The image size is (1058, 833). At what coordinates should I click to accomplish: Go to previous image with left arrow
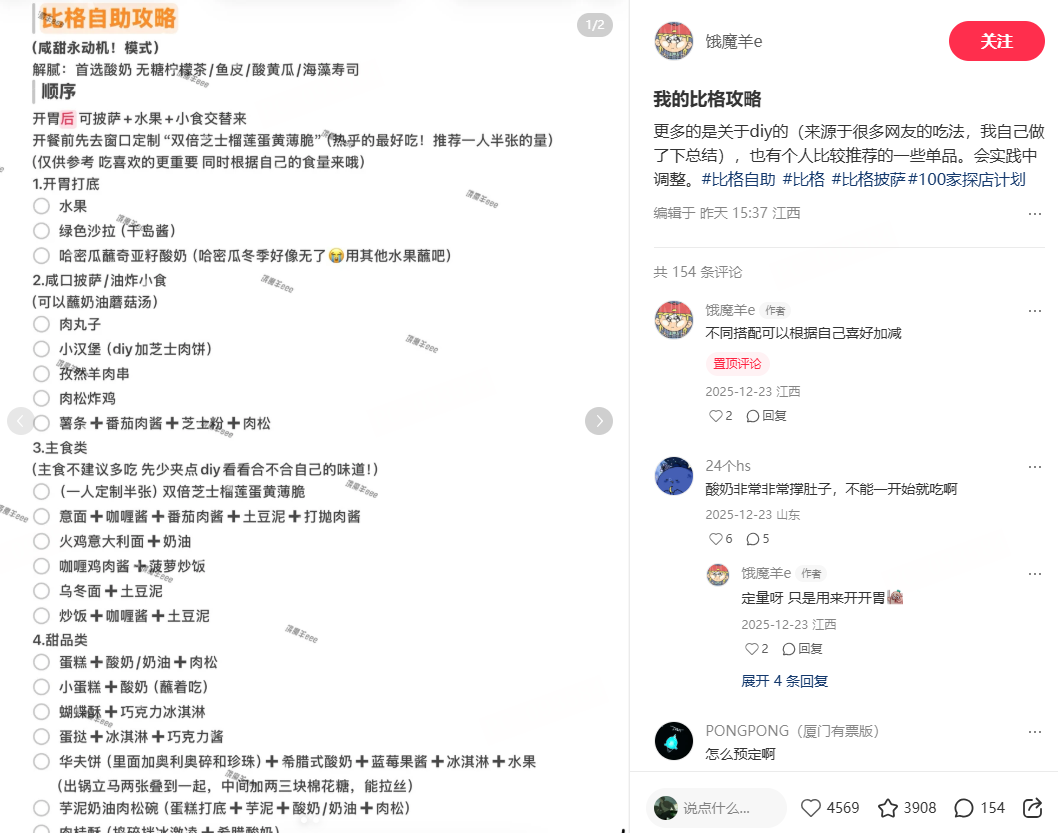[x=20, y=421]
